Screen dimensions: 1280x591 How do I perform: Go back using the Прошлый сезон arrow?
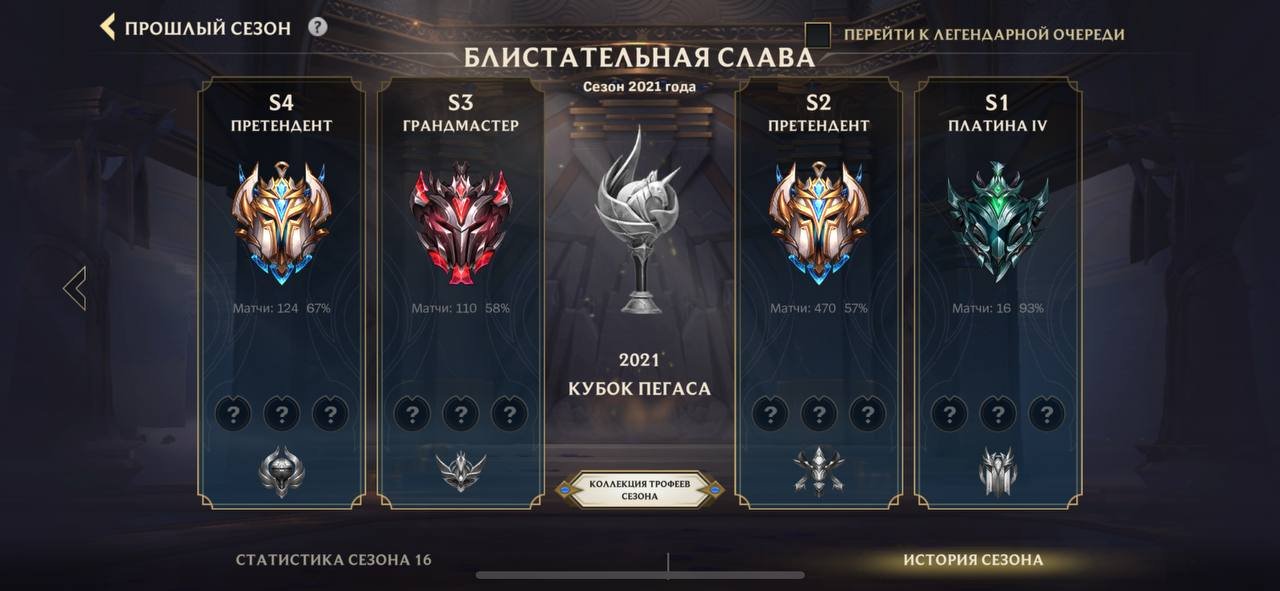(108, 27)
